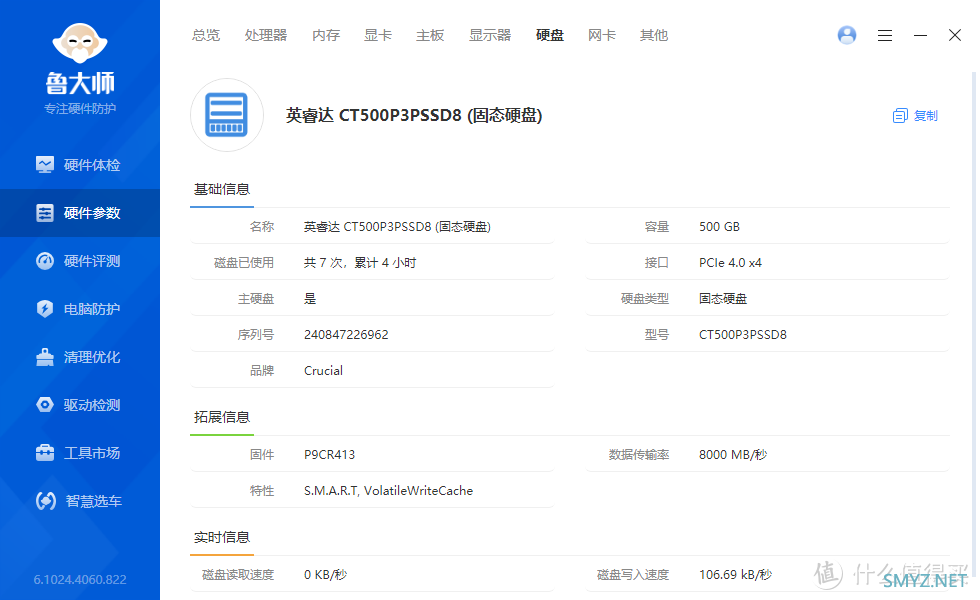Open the 硬件评测 gauge icon
980x600 pixels.
tap(45, 261)
